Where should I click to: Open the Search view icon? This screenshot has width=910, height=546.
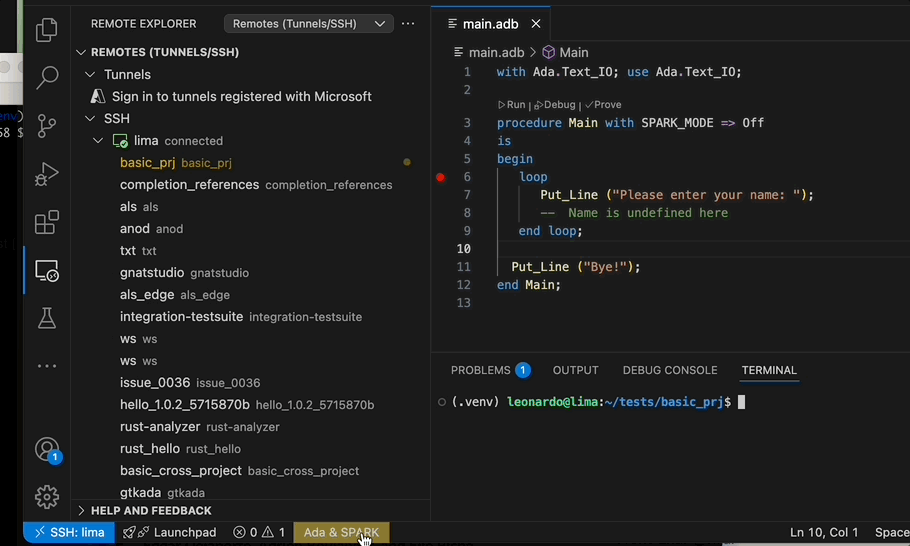click(x=46, y=77)
